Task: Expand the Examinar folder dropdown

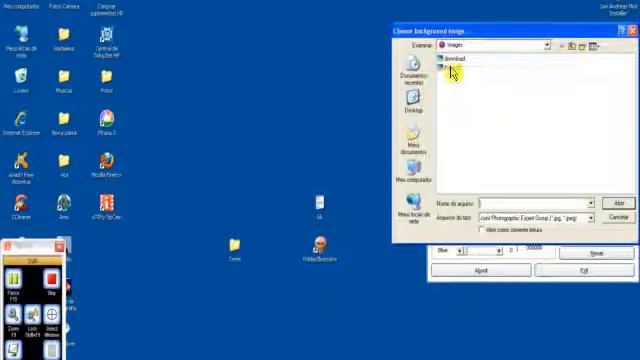Action: point(547,45)
